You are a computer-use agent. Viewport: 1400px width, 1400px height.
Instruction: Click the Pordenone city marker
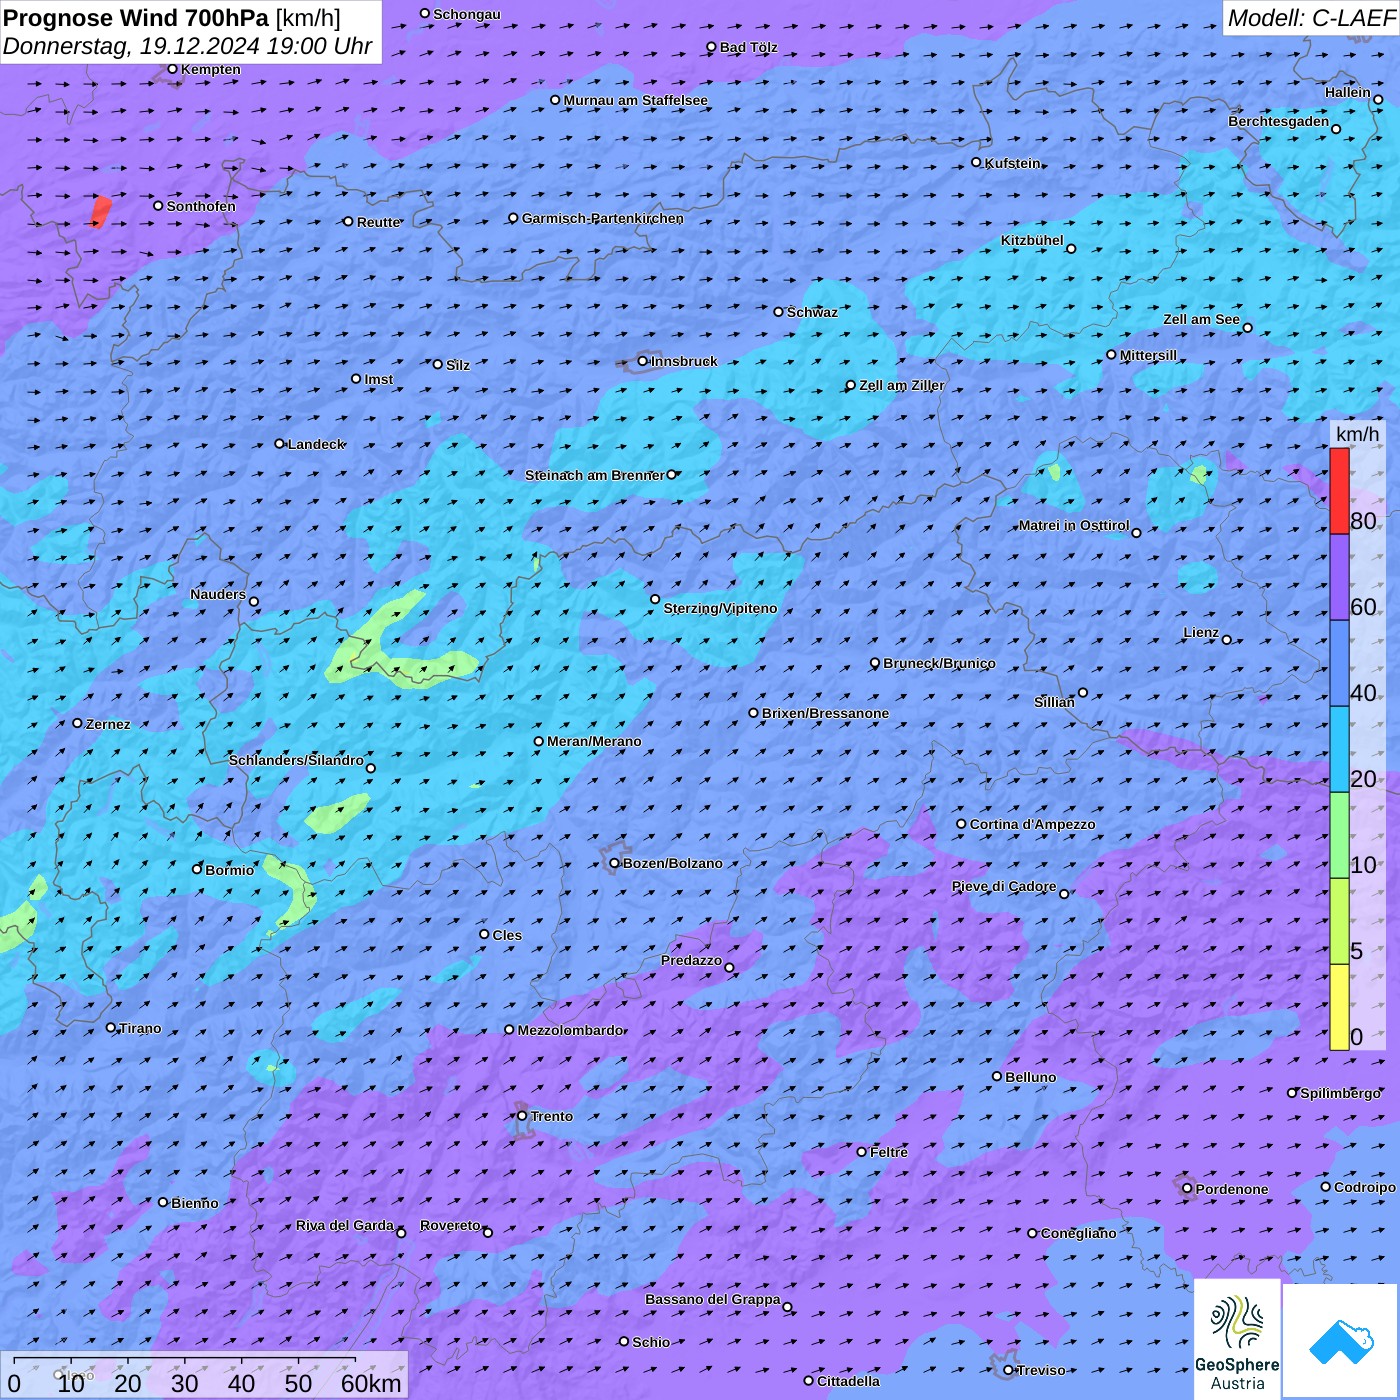pos(1187,1189)
